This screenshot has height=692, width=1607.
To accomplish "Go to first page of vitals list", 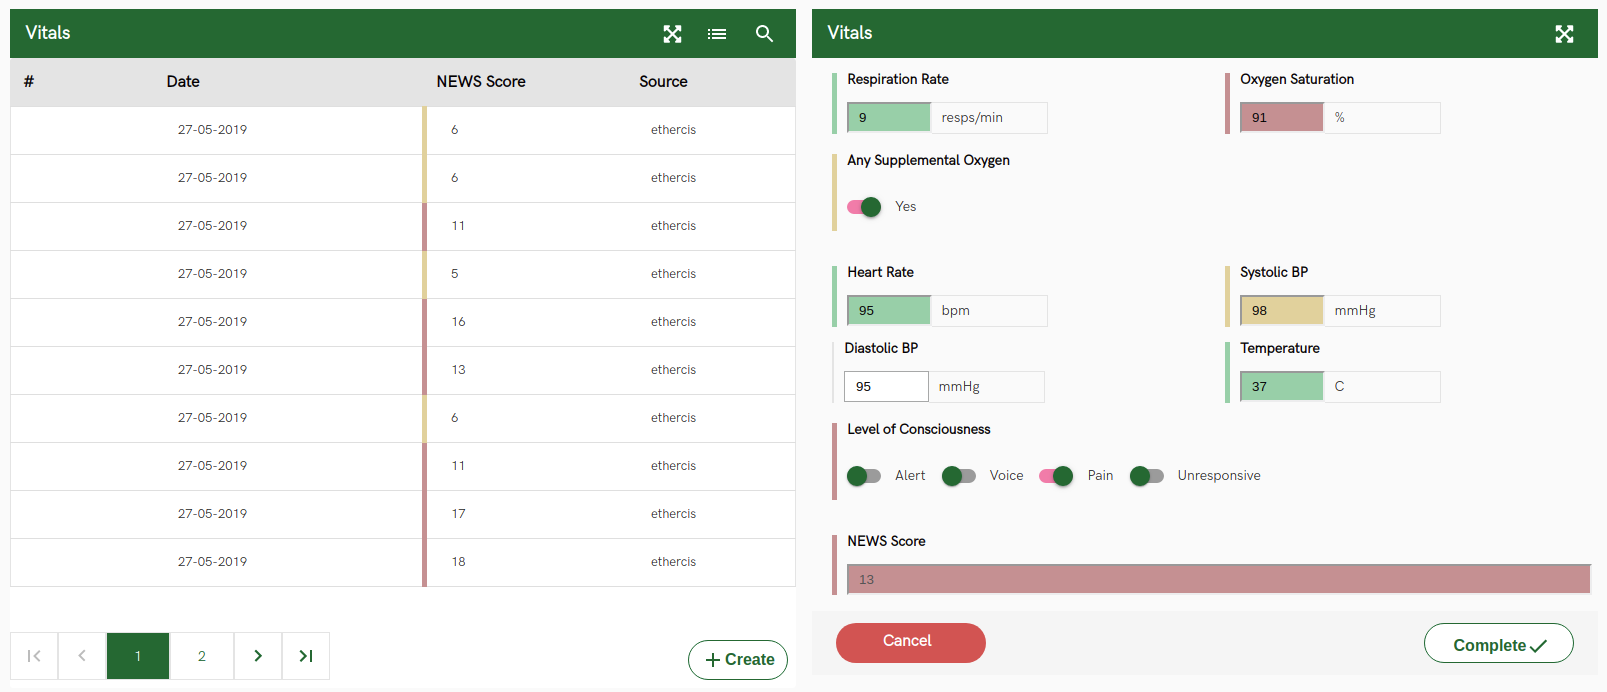I will [x=34, y=656].
